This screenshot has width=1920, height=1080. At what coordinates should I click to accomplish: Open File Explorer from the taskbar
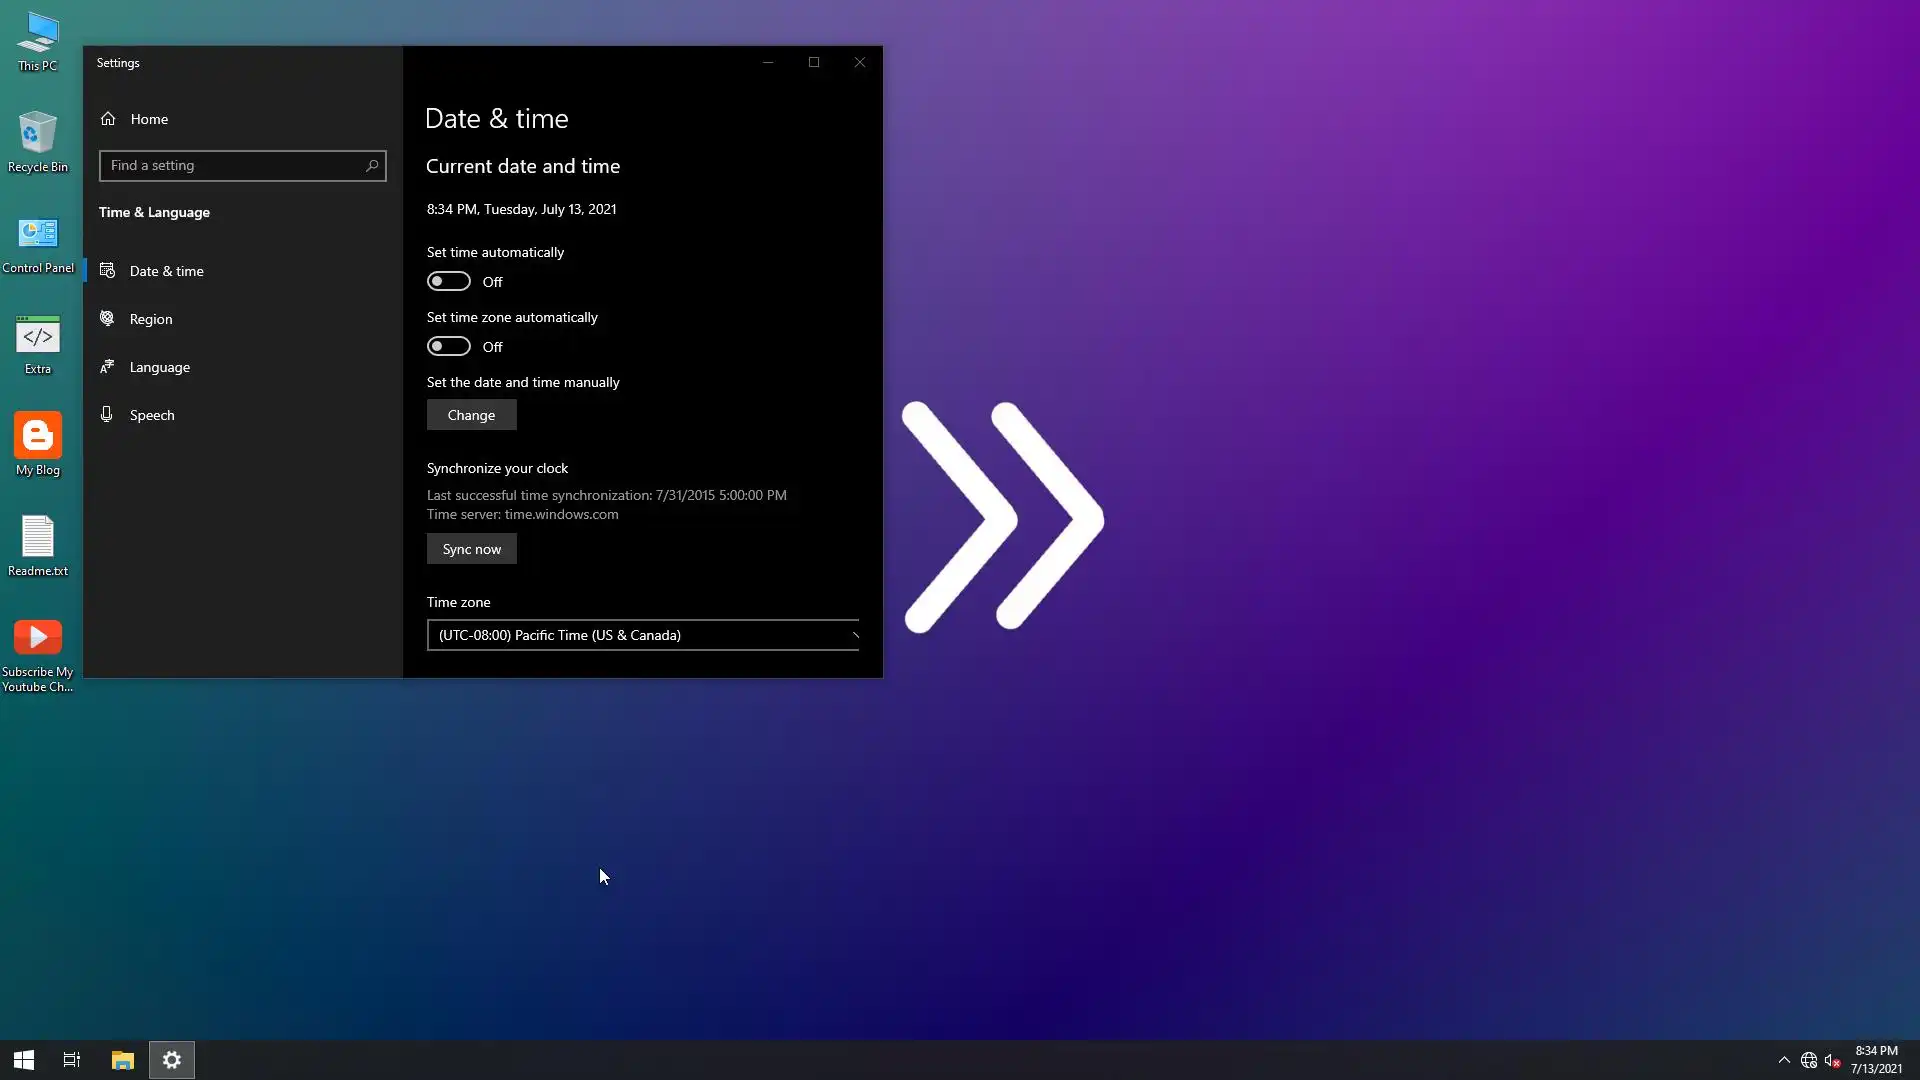point(122,1060)
